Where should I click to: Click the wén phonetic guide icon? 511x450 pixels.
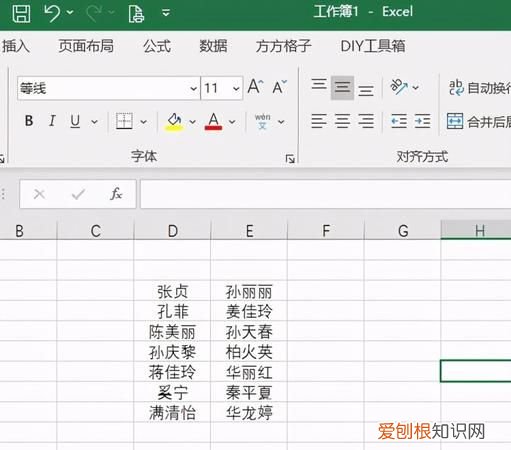[263, 121]
